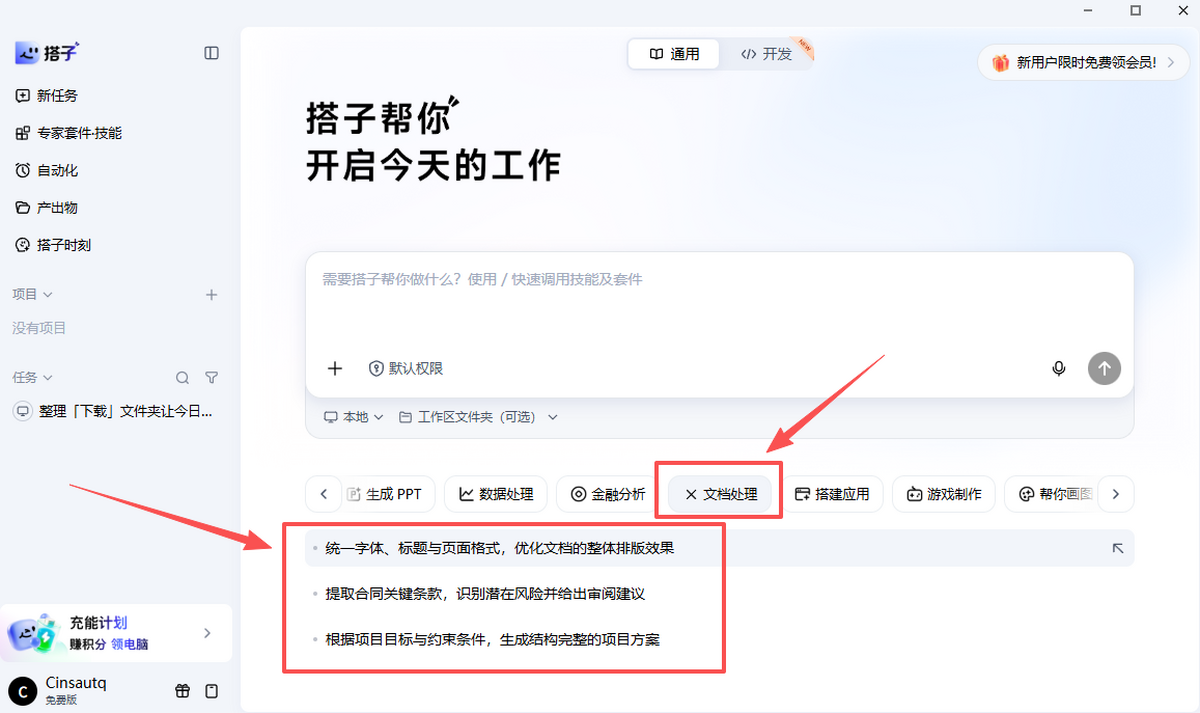Image resolution: width=1200 pixels, height=713 pixels.
Task: Open the 整理「下载」文件夹 task
Action: point(116,411)
